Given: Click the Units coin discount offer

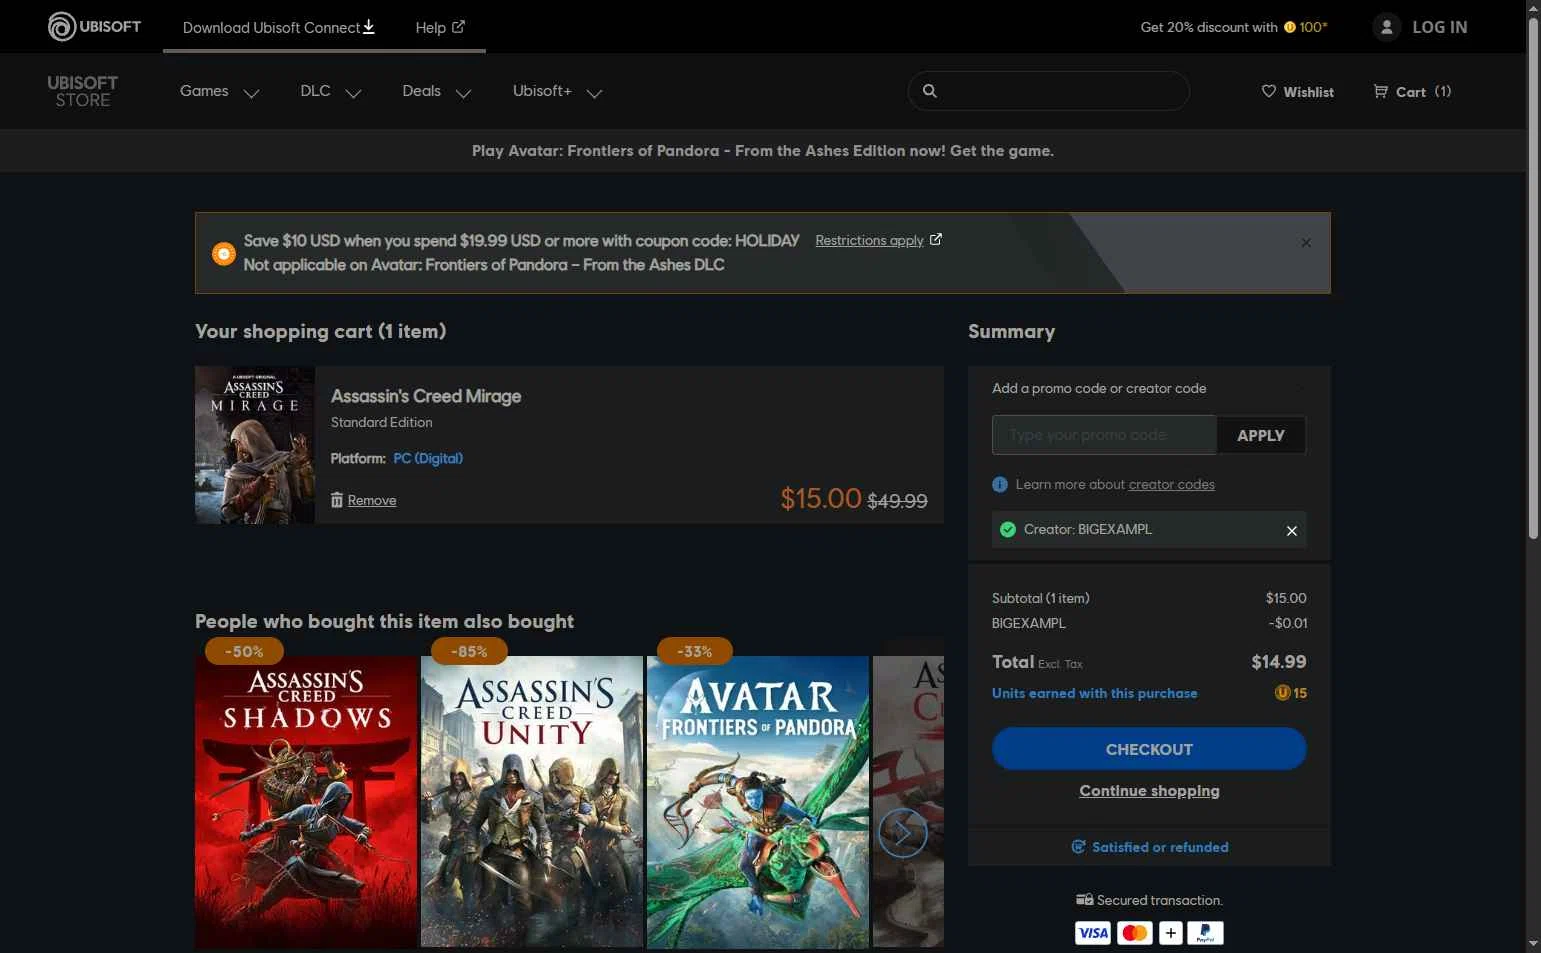Looking at the screenshot, I should coord(1234,27).
